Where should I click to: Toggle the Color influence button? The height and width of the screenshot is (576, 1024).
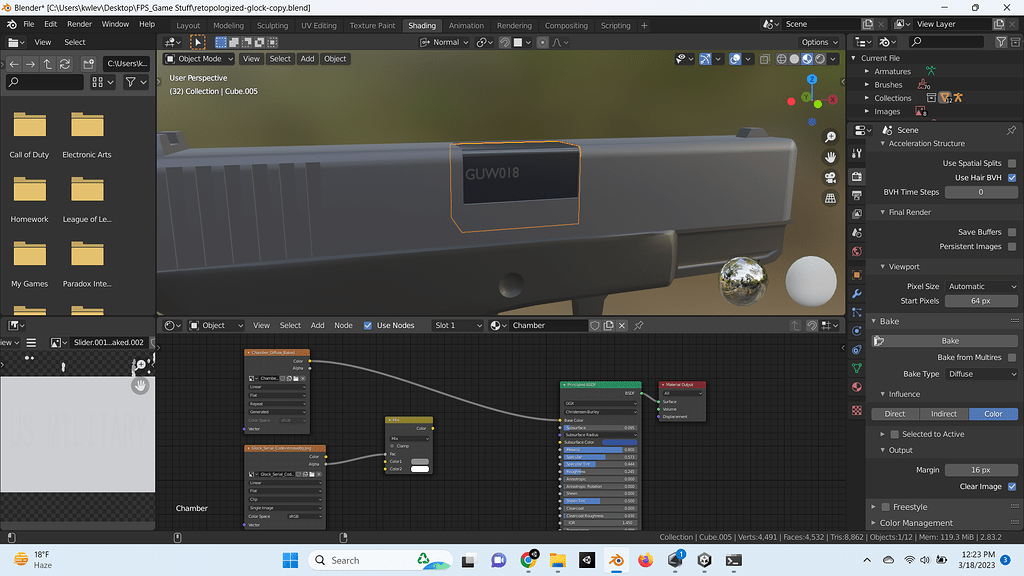pos(993,414)
